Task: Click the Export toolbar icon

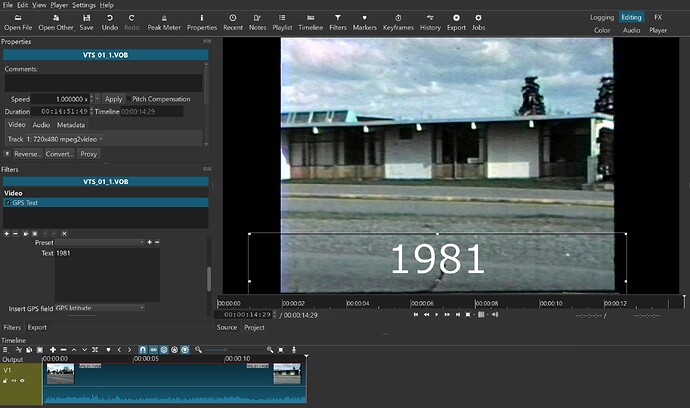Action: pos(456,22)
